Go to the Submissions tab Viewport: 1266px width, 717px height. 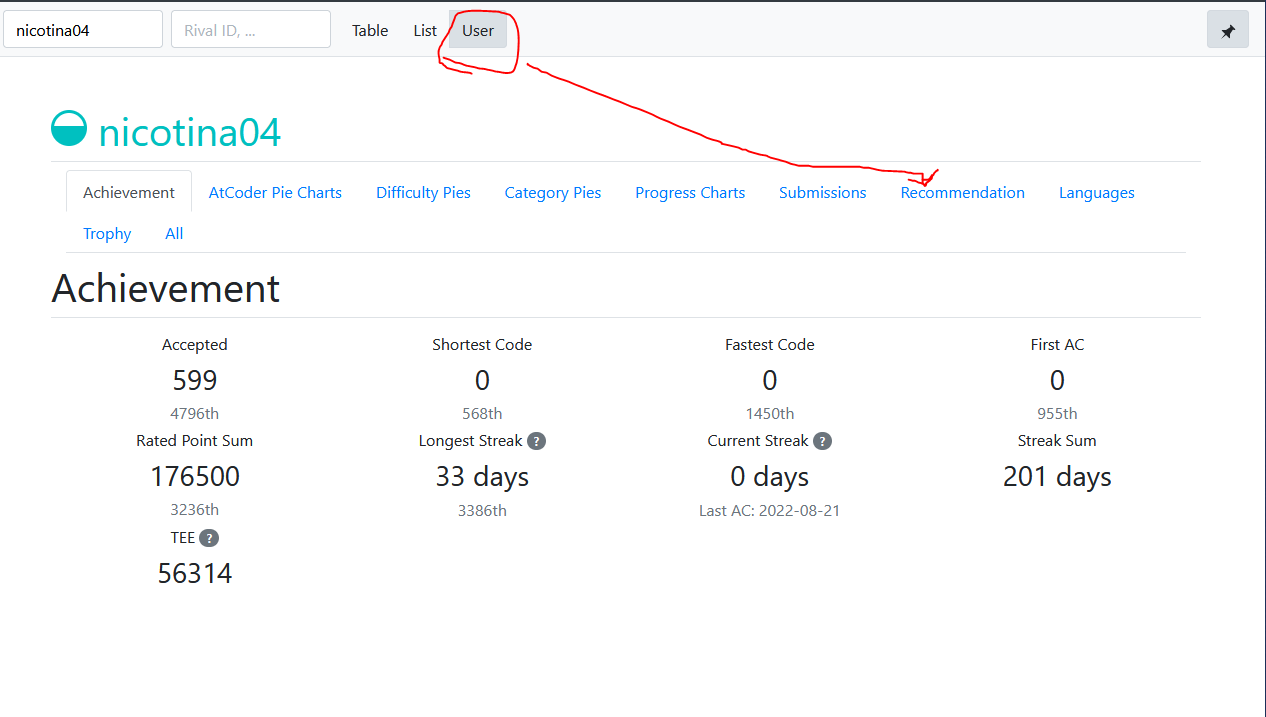tap(823, 192)
